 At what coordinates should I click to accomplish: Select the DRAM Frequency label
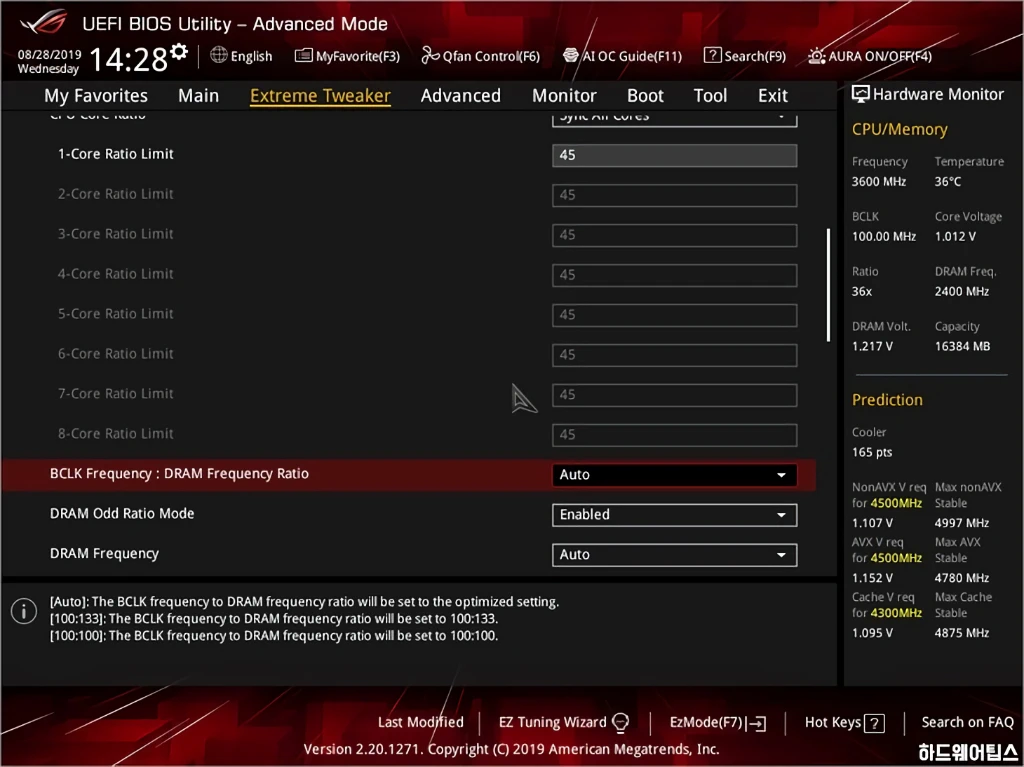coord(104,553)
